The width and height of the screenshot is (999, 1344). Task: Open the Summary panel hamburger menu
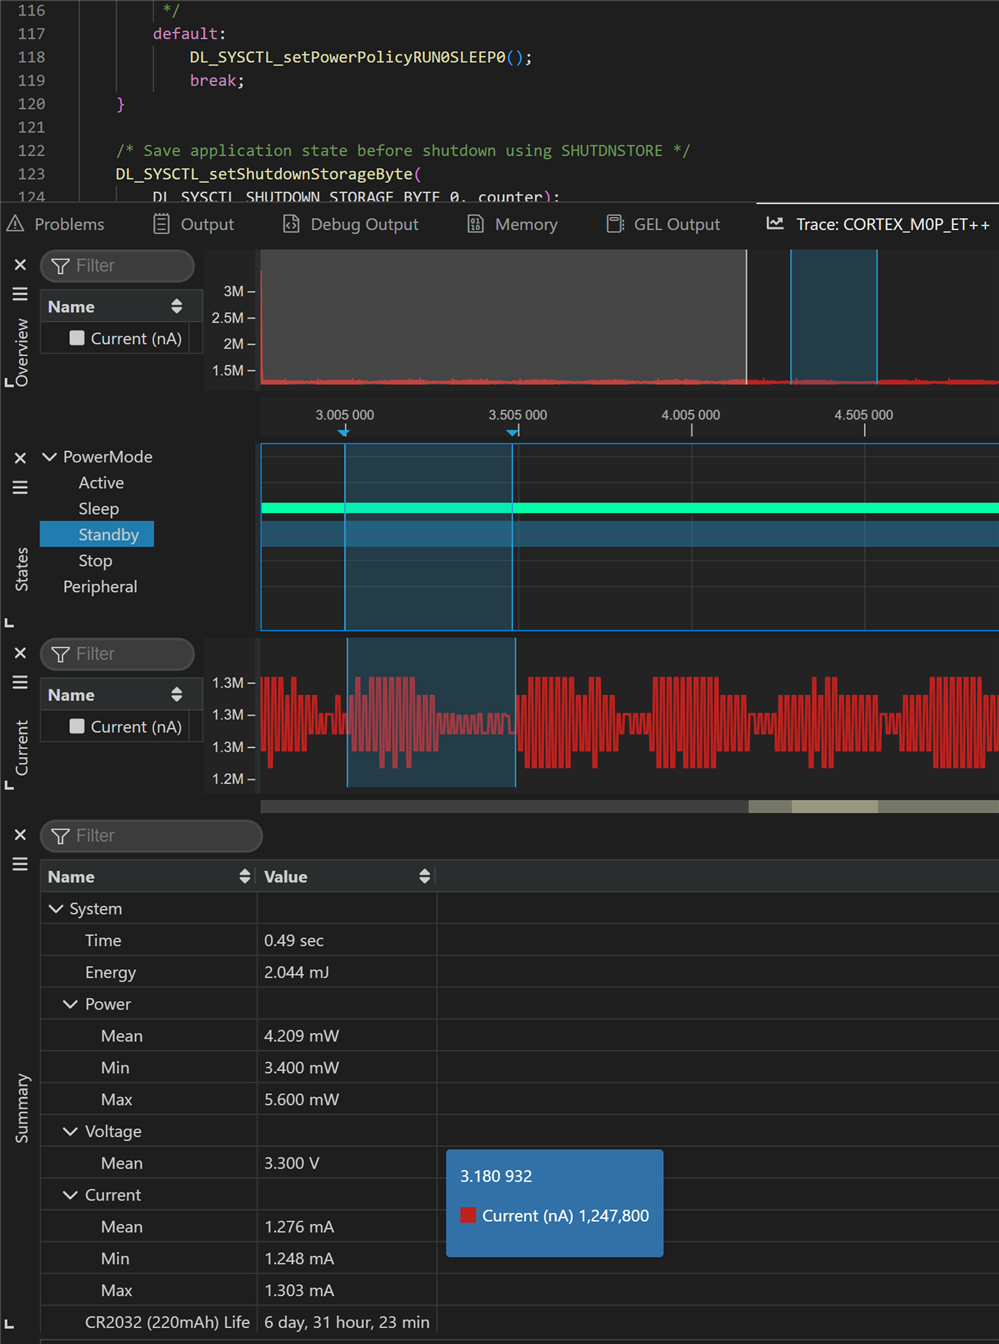click(x=20, y=864)
